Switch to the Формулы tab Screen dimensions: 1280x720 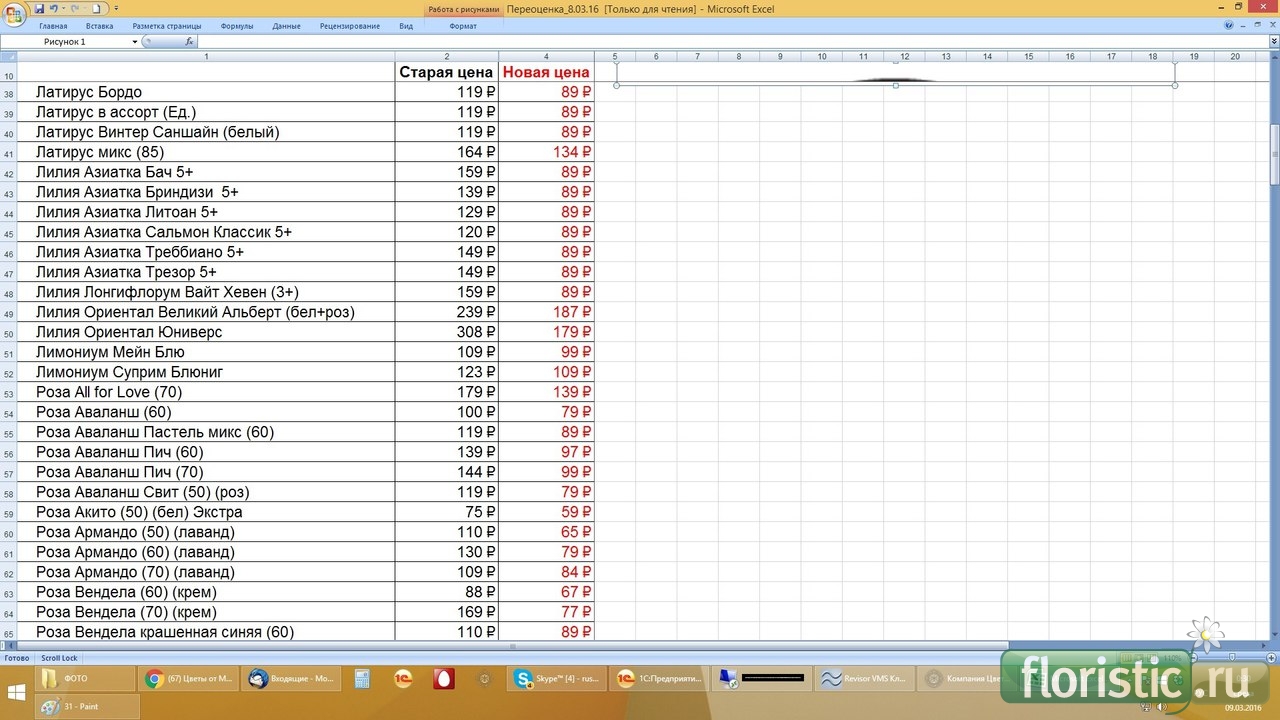click(236, 26)
